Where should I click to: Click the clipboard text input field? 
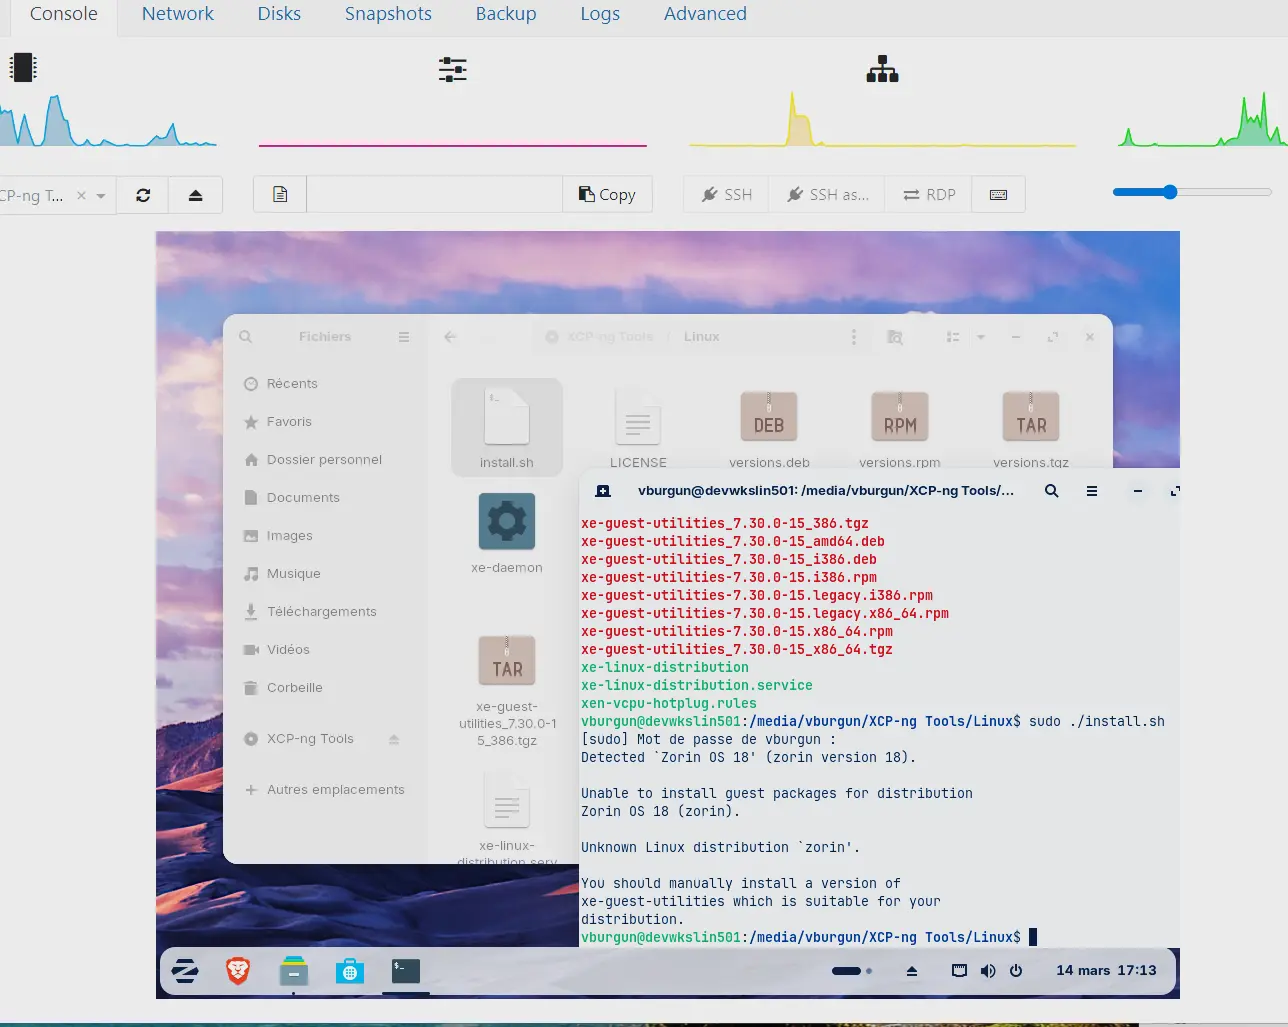point(434,195)
